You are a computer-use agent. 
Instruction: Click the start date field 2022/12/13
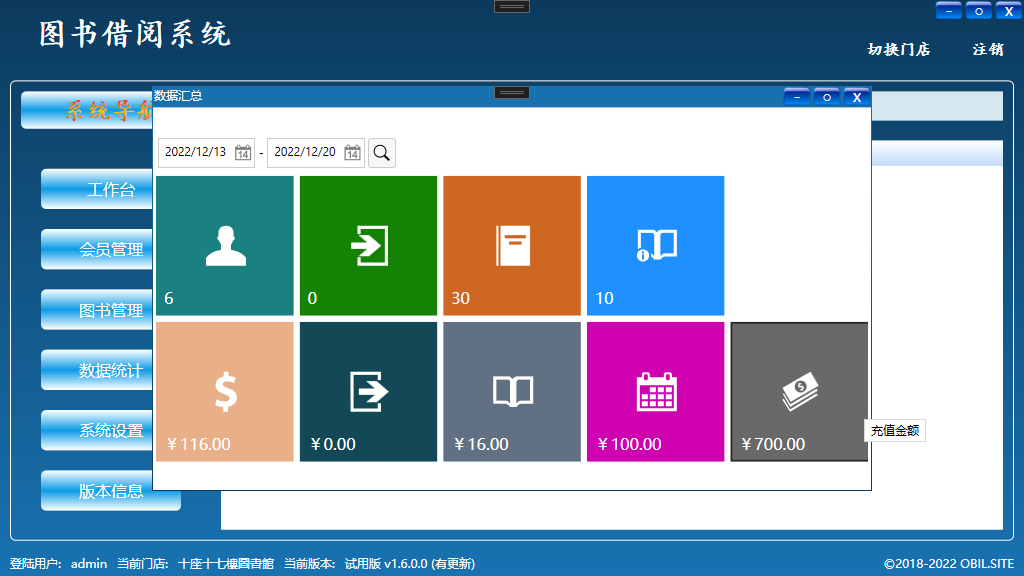click(x=195, y=153)
